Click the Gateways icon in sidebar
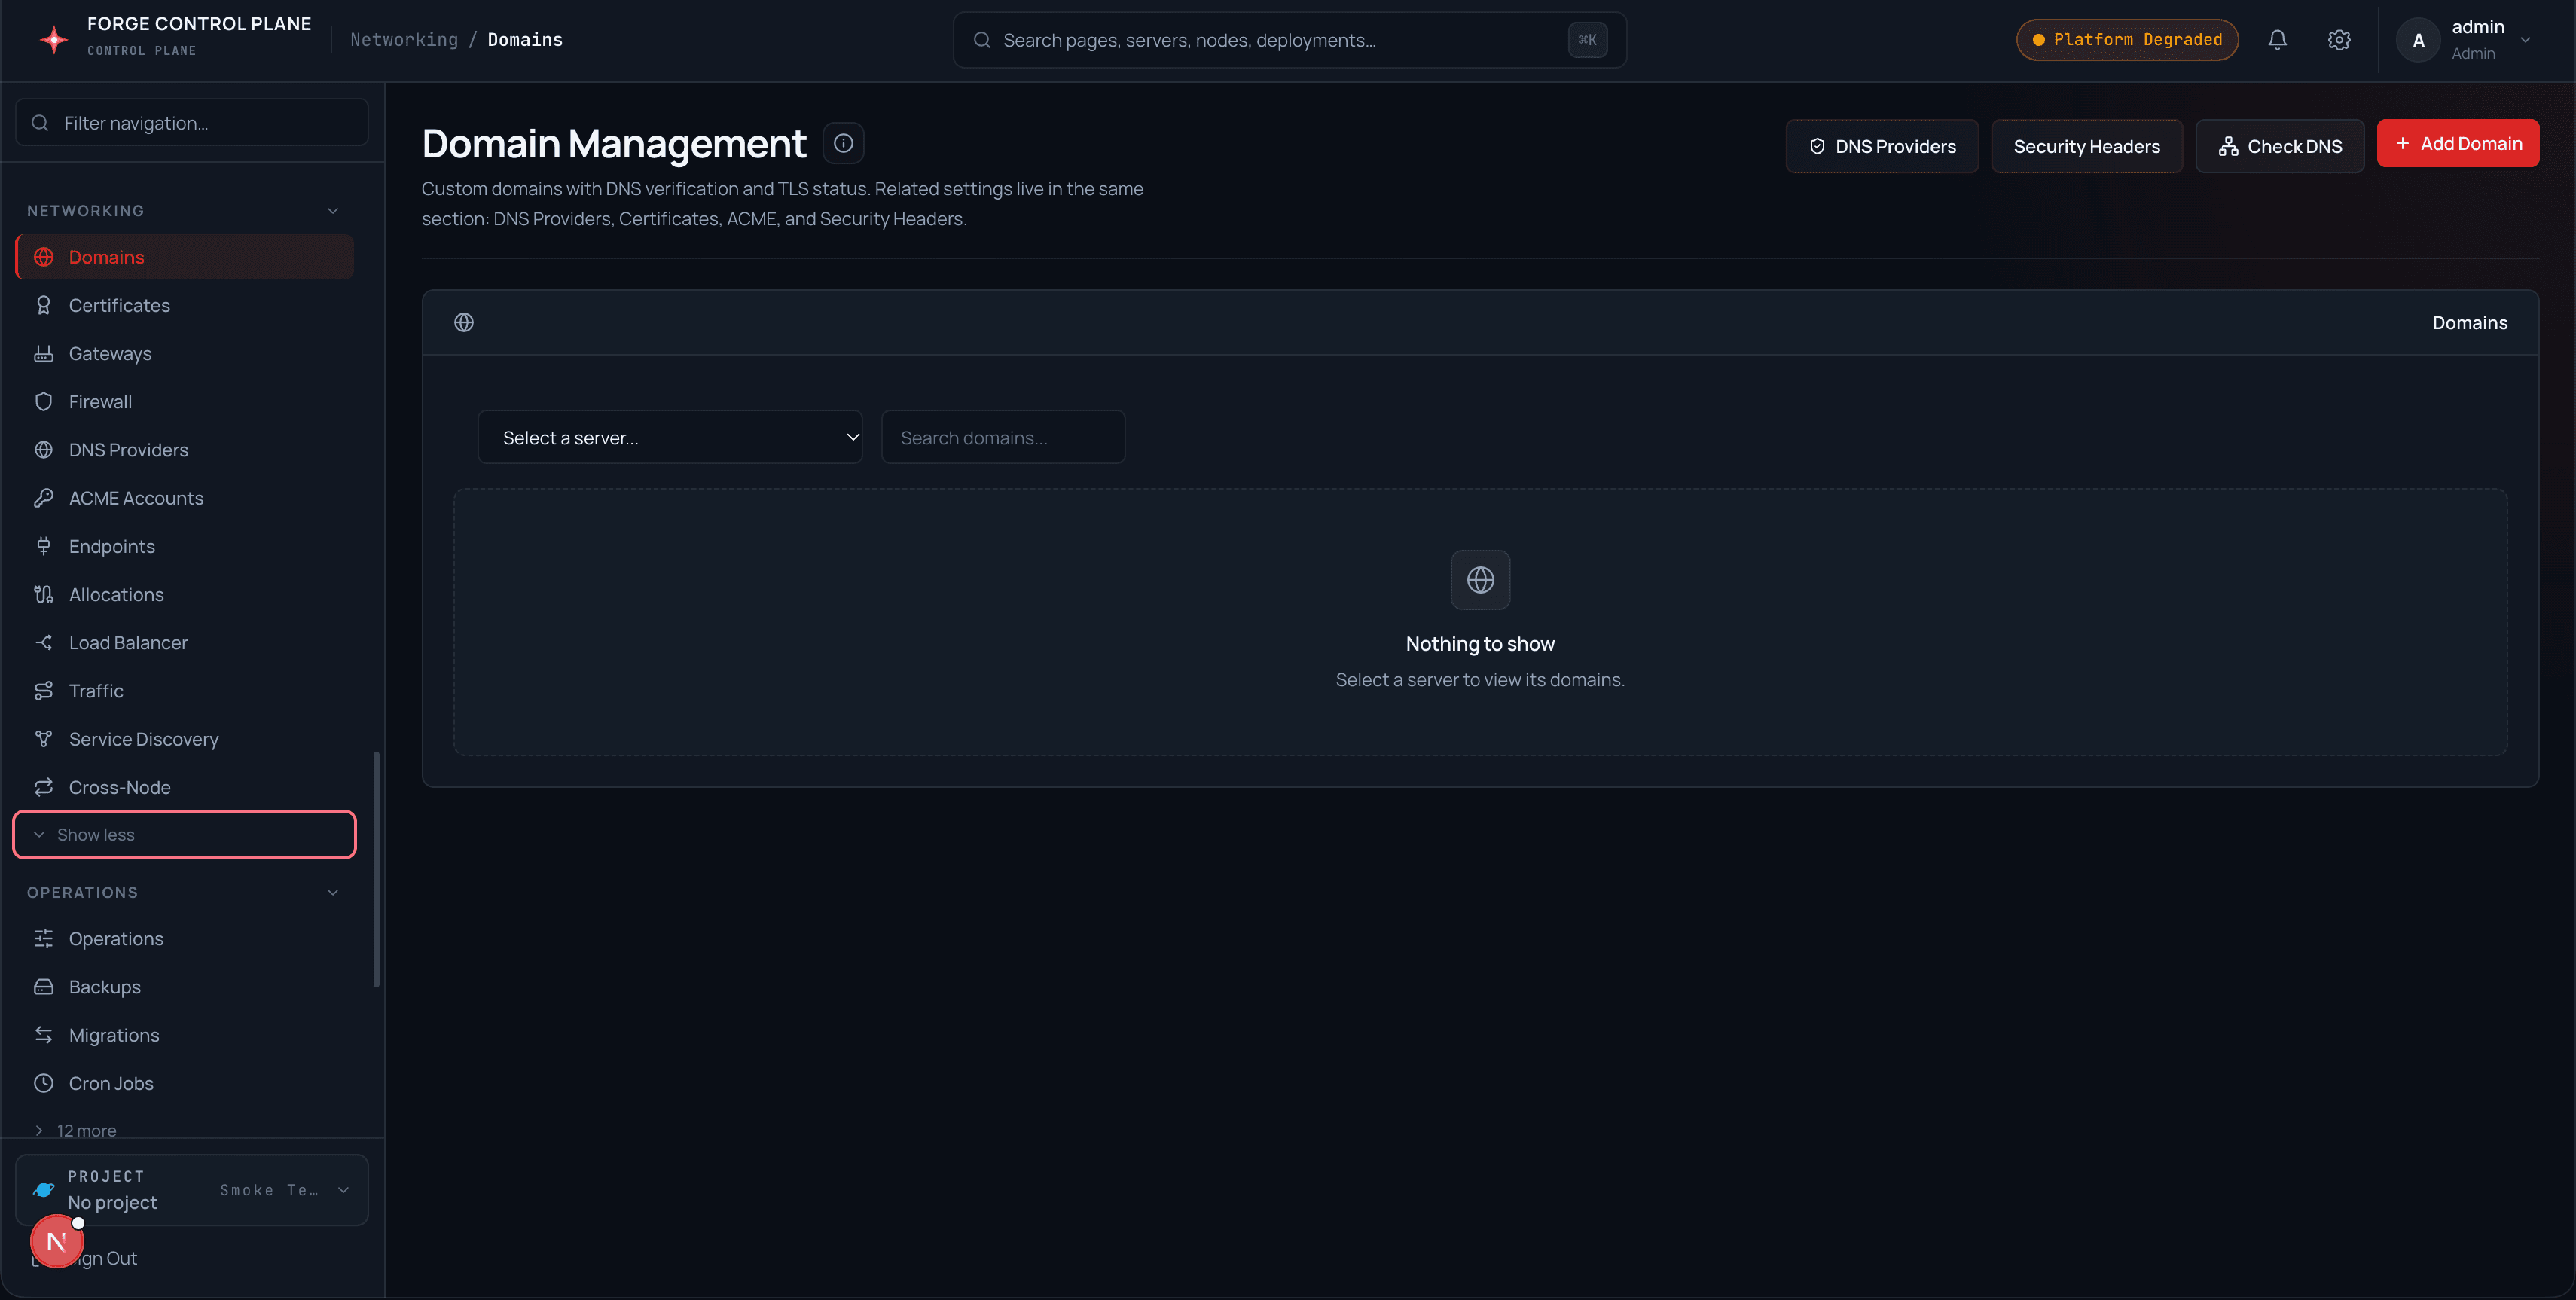 click(x=44, y=353)
